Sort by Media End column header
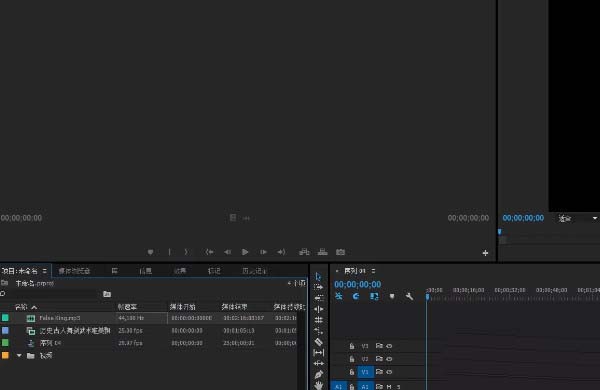 234,307
